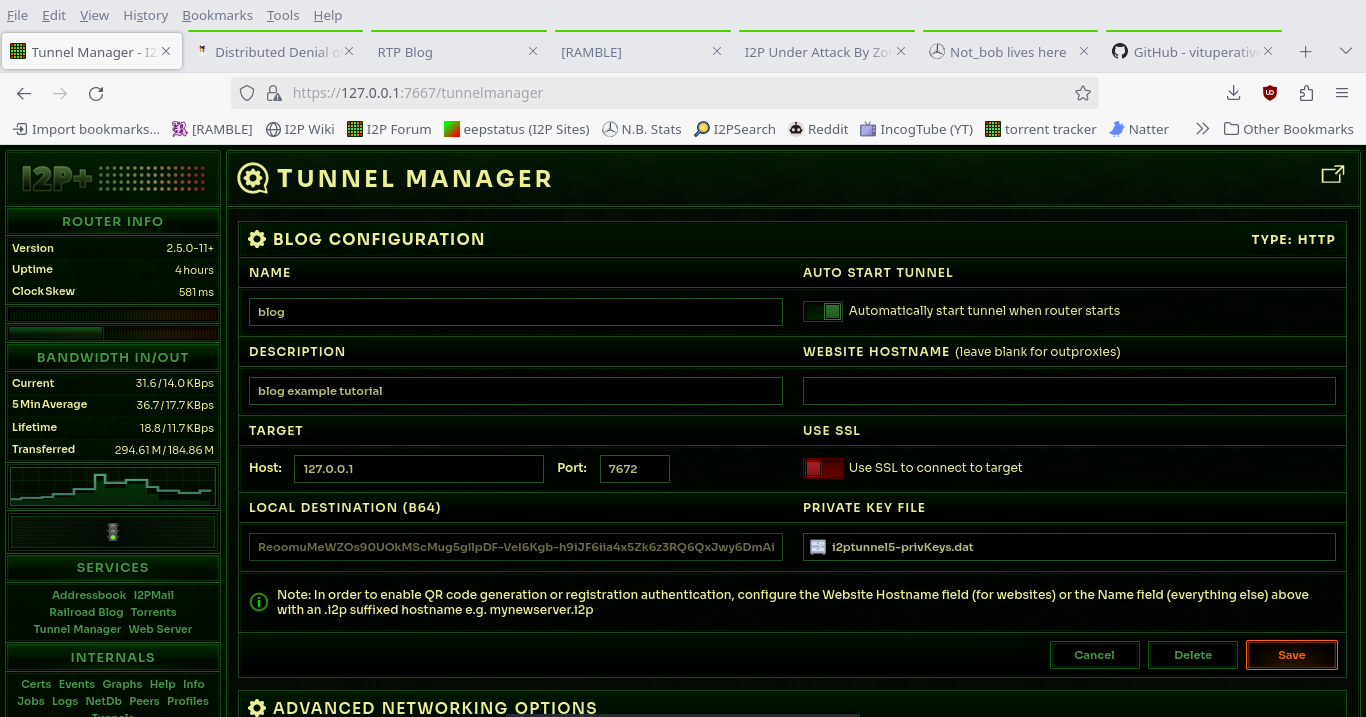The width and height of the screenshot is (1366, 717).
Task: Open the Reddit bookmark
Action: 818,129
